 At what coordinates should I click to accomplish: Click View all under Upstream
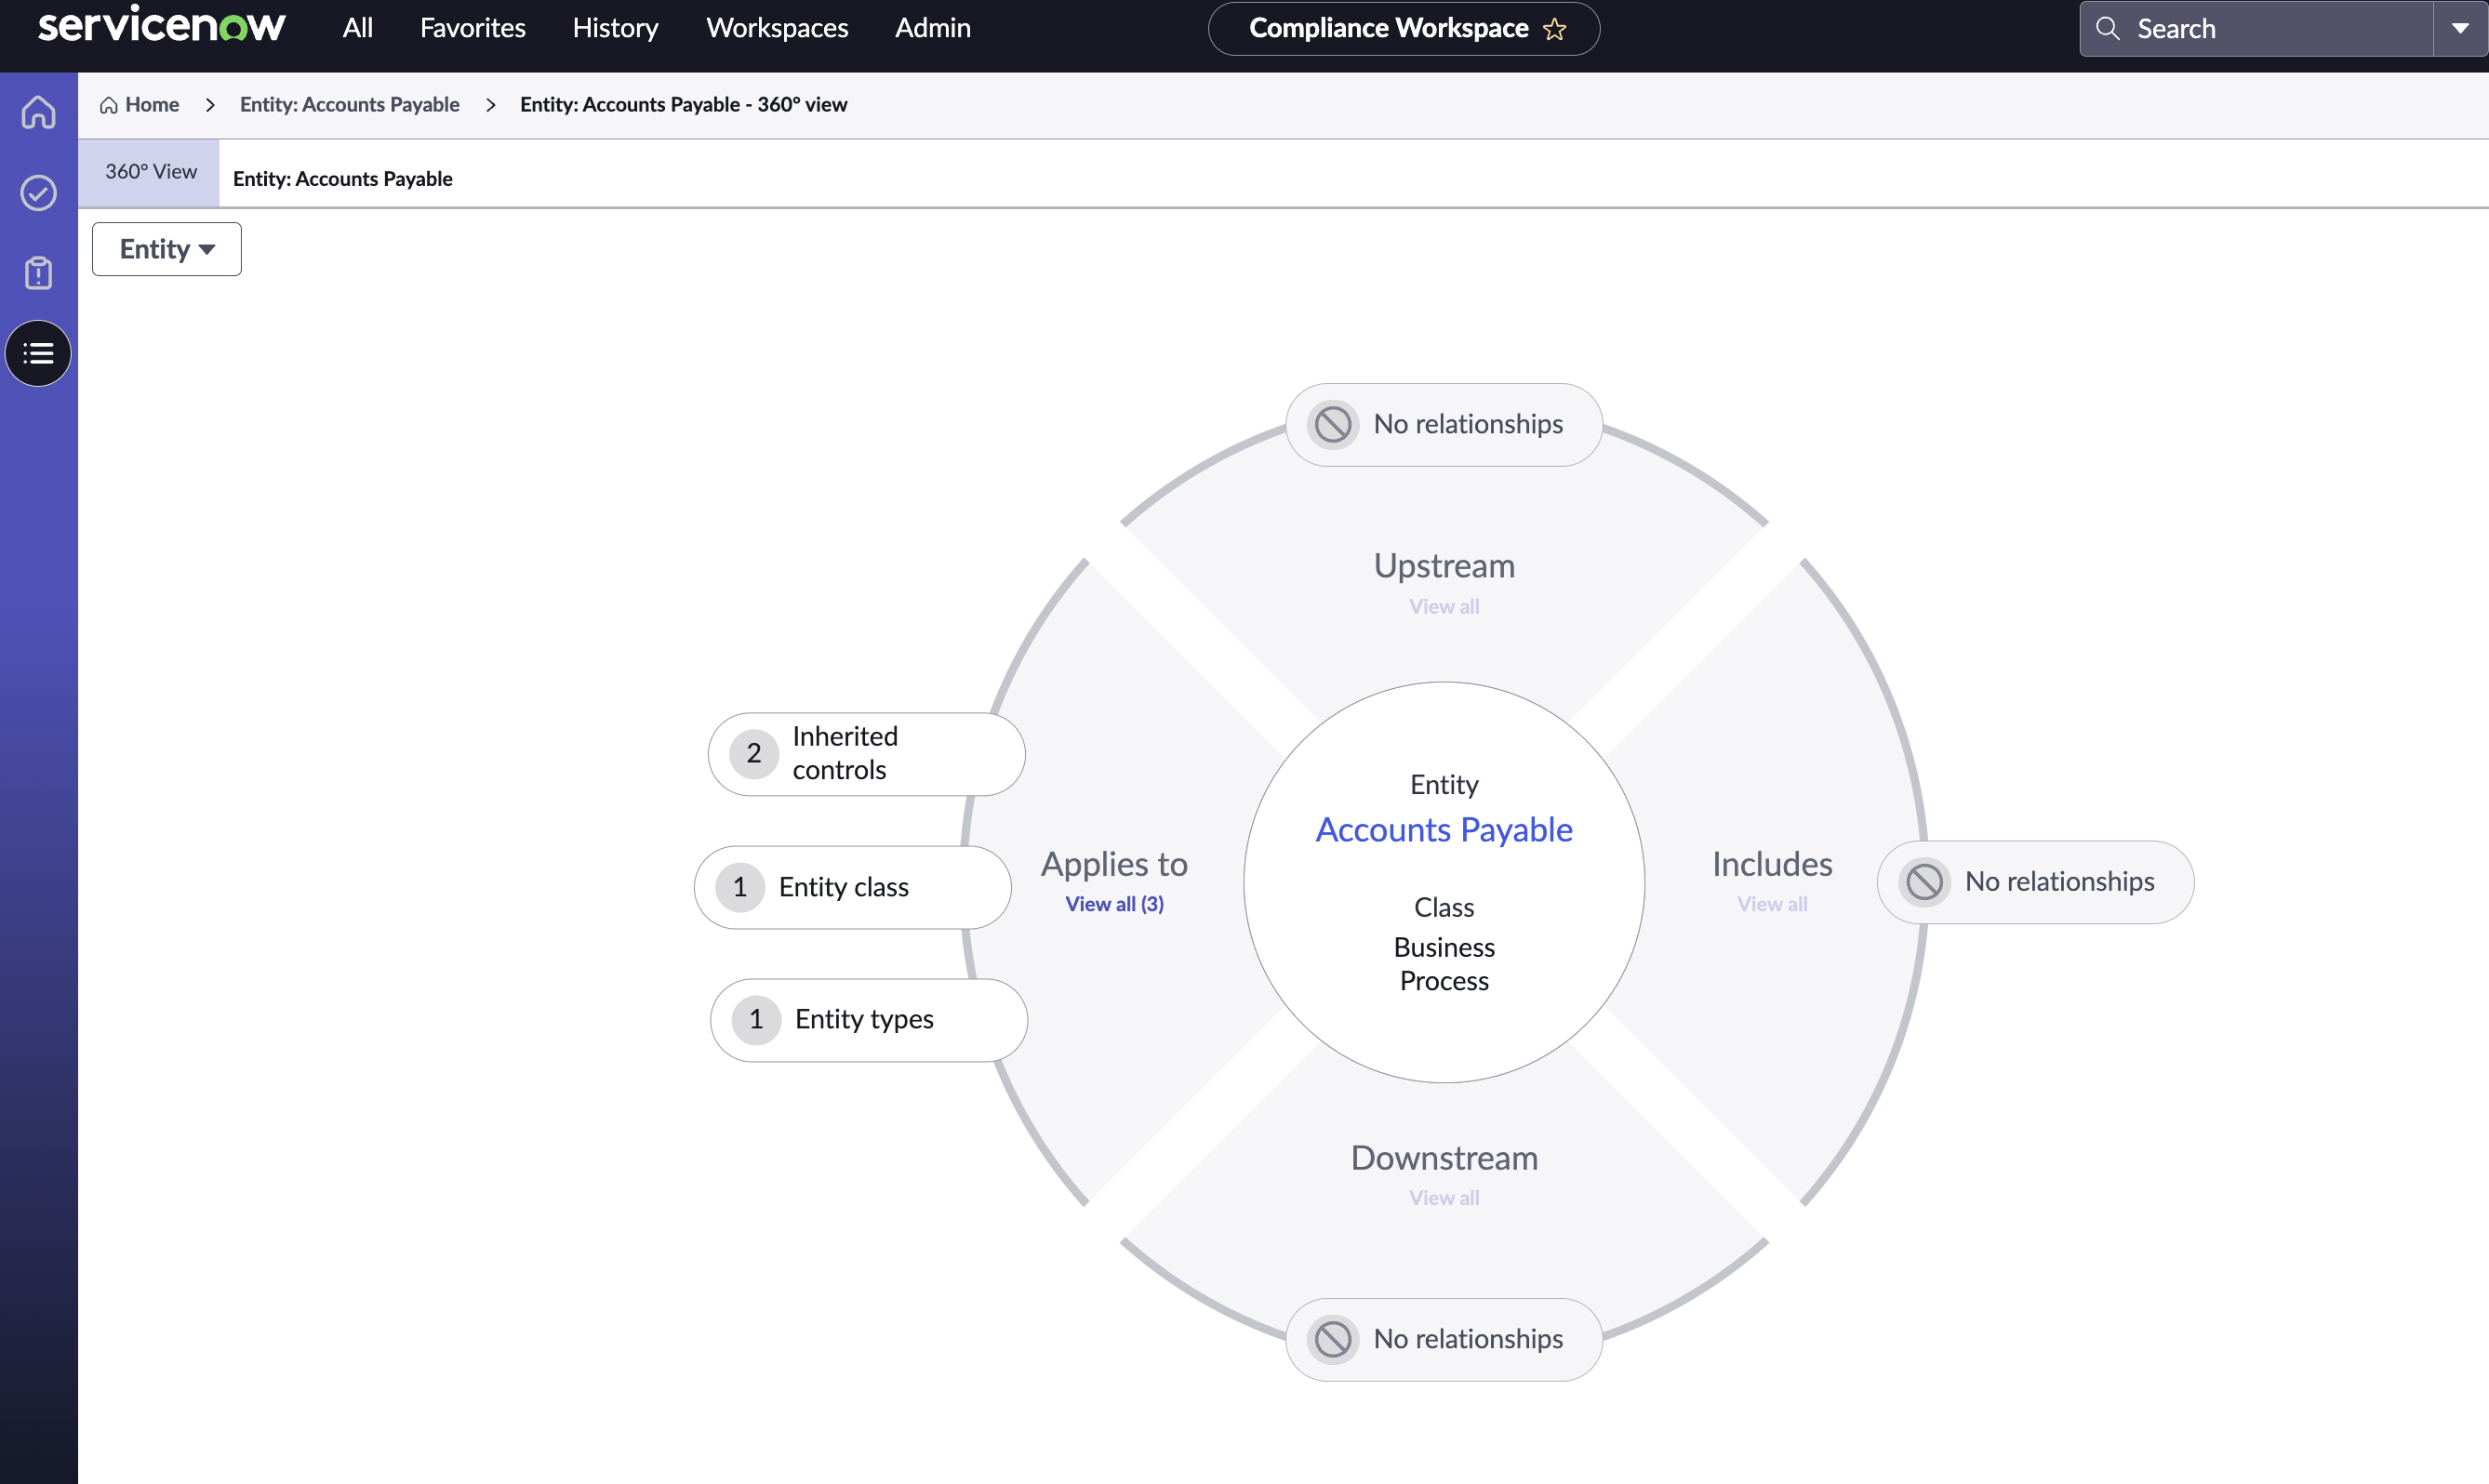1444,606
